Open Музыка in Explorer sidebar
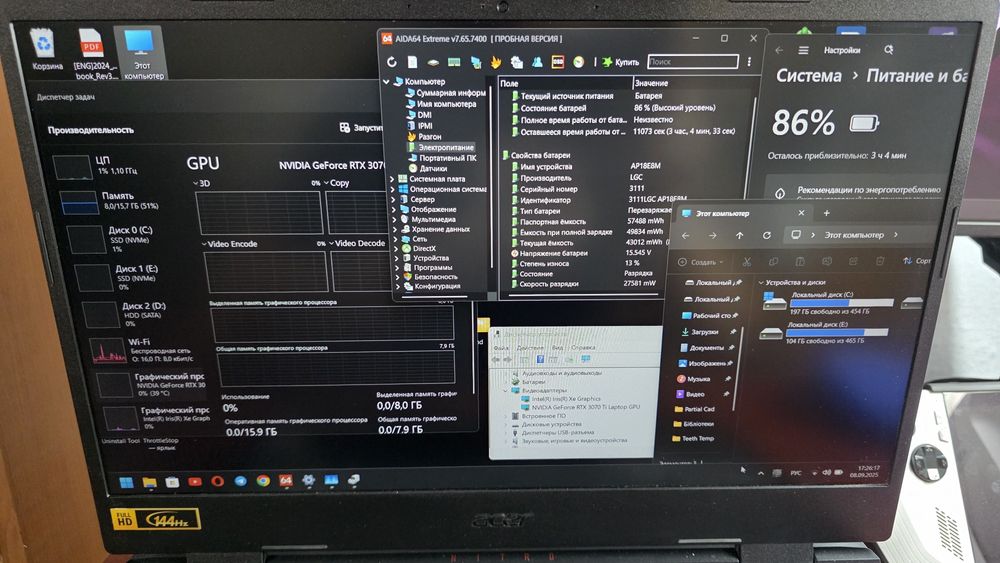The image size is (1000, 563). point(701,379)
